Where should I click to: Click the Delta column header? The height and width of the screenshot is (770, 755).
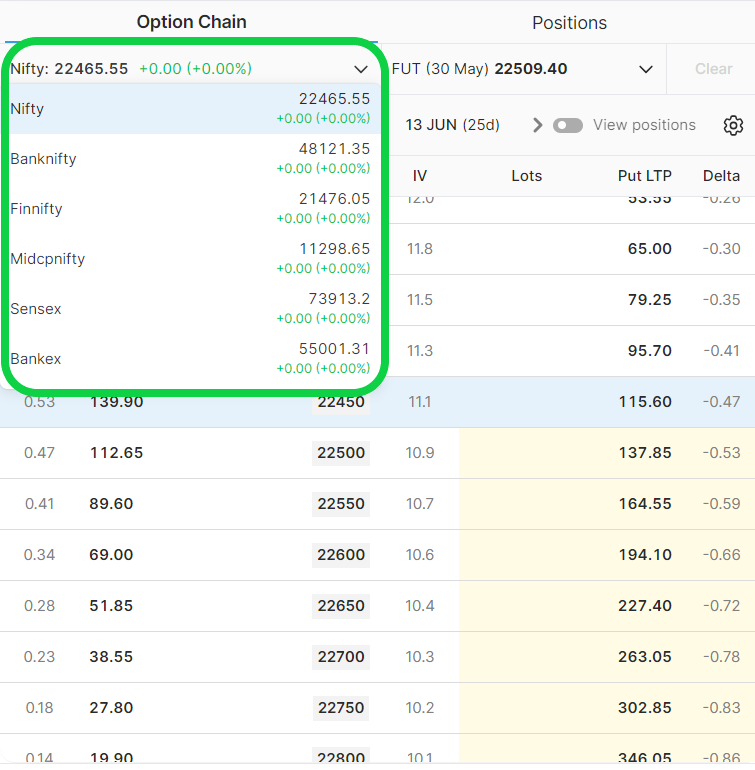click(721, 176)
